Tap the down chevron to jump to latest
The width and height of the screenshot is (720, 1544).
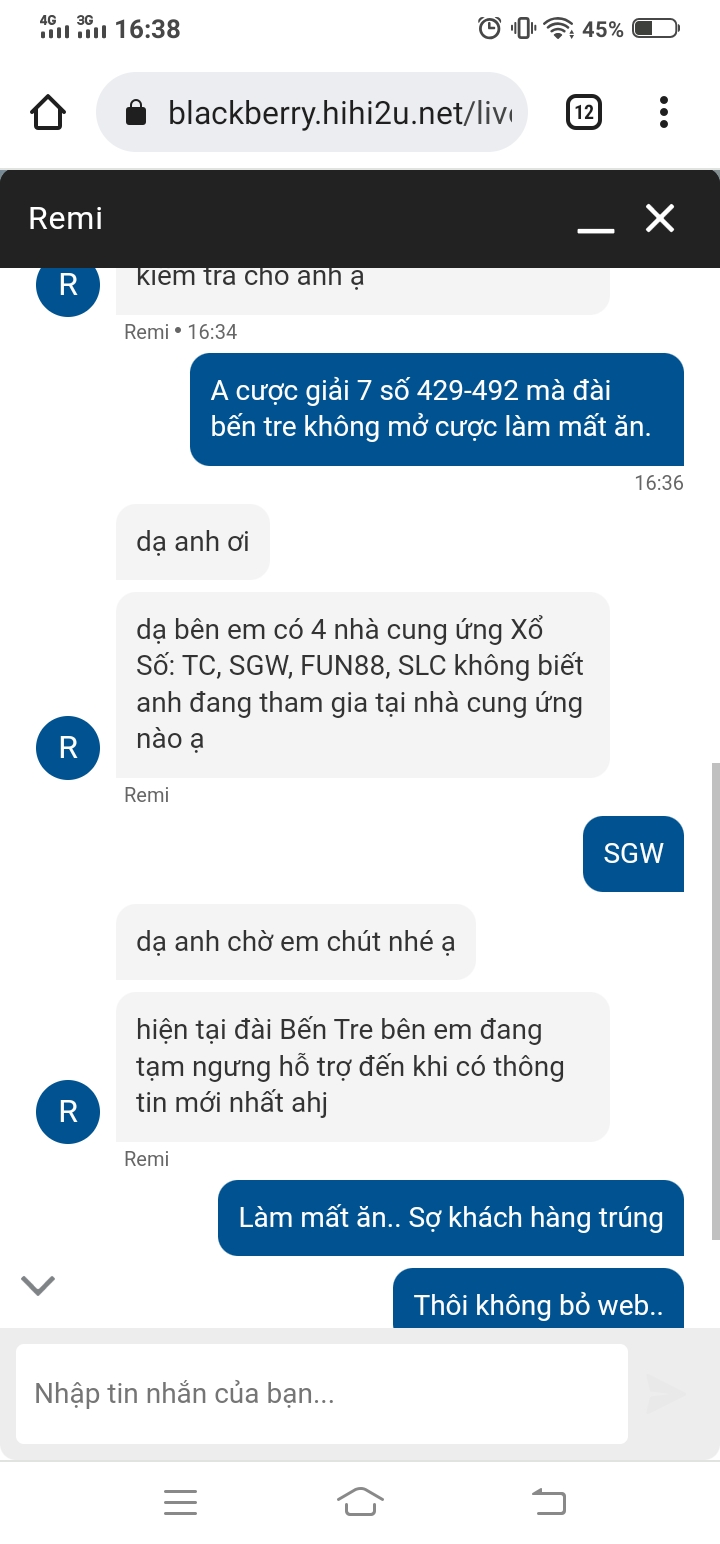click(x=38, y=1286)
